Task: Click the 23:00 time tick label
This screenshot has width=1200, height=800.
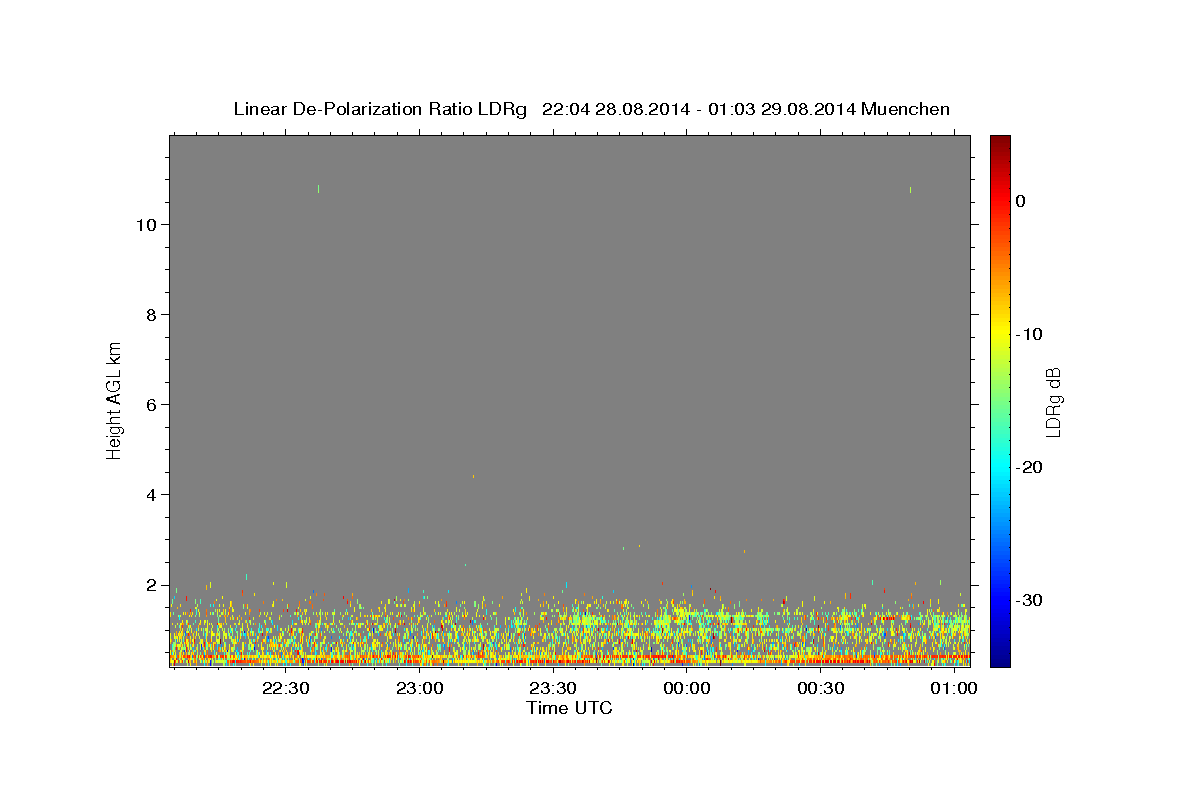Action: tap(419, 688)
